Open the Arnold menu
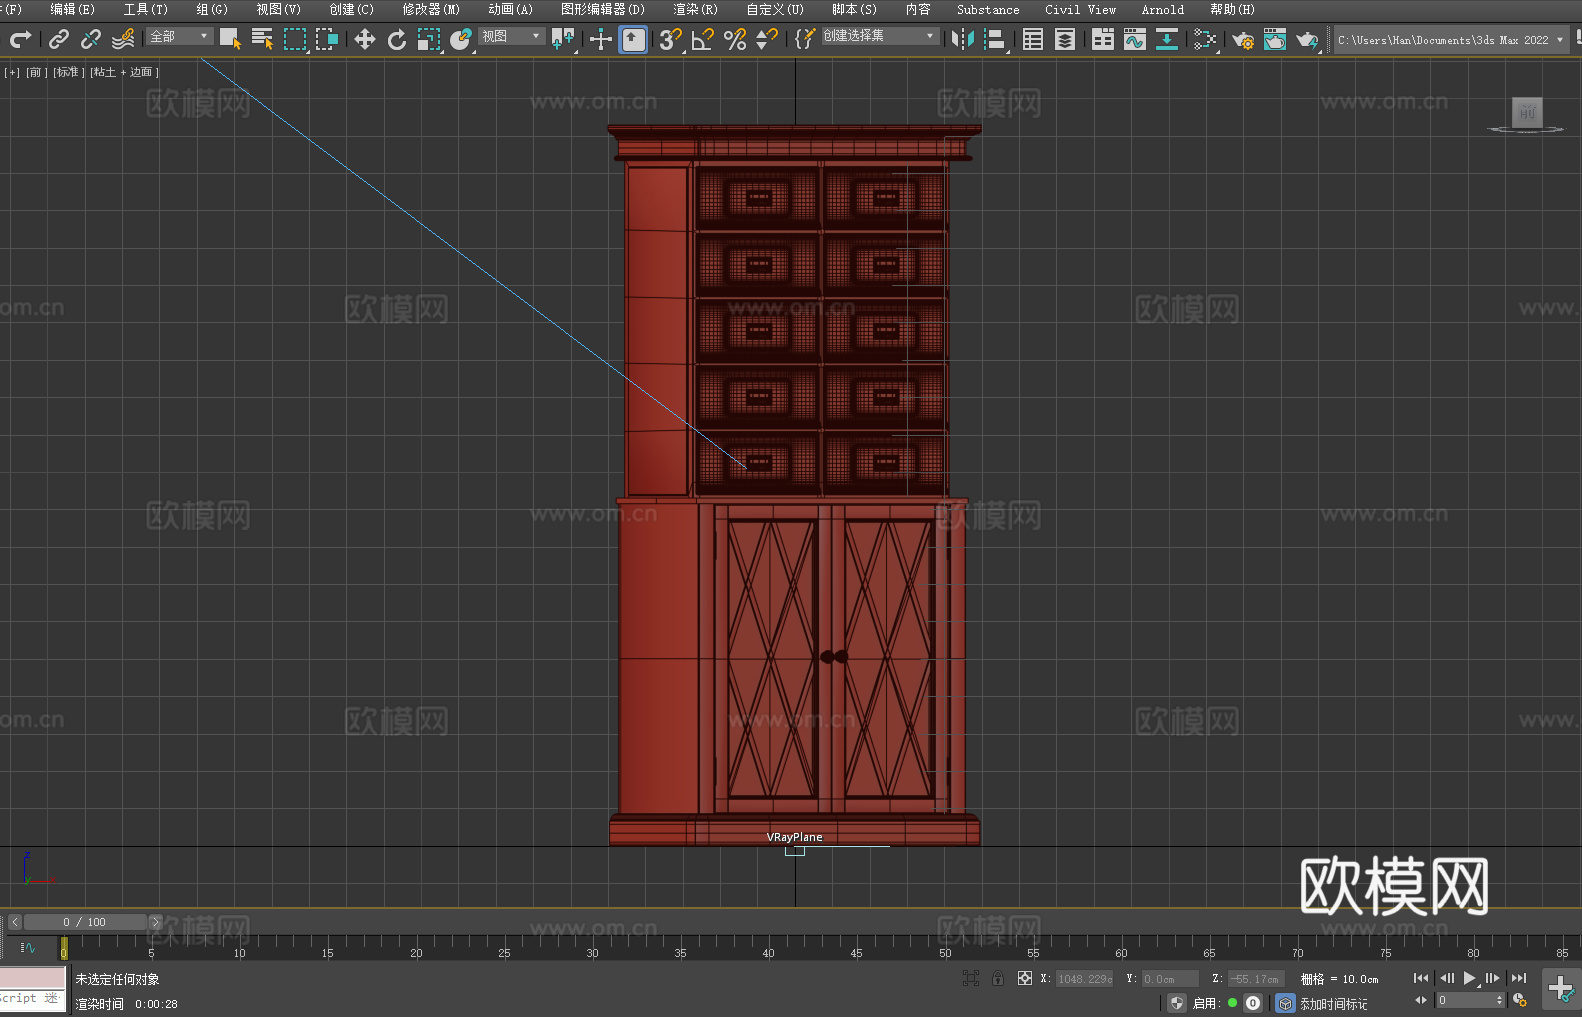1582x1017 pixels. point(1162,9)
